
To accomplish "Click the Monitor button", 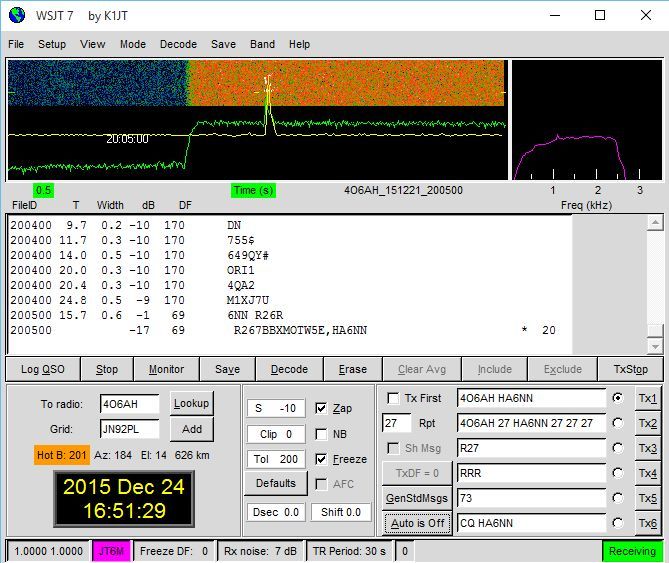I will (x=166, y=369).
